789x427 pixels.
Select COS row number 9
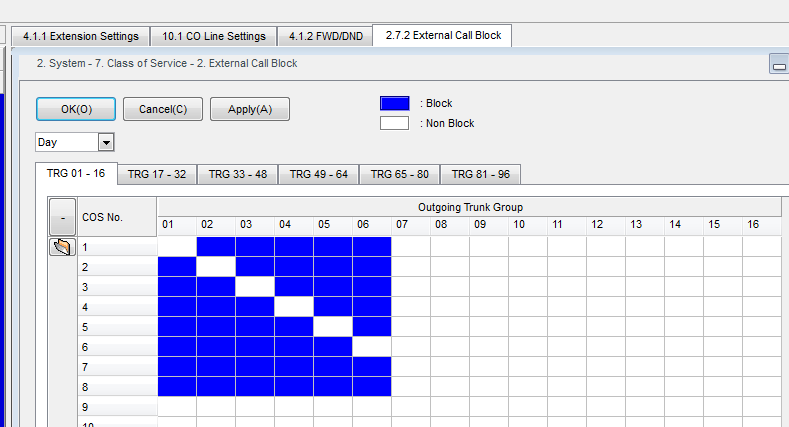(117, 407)
